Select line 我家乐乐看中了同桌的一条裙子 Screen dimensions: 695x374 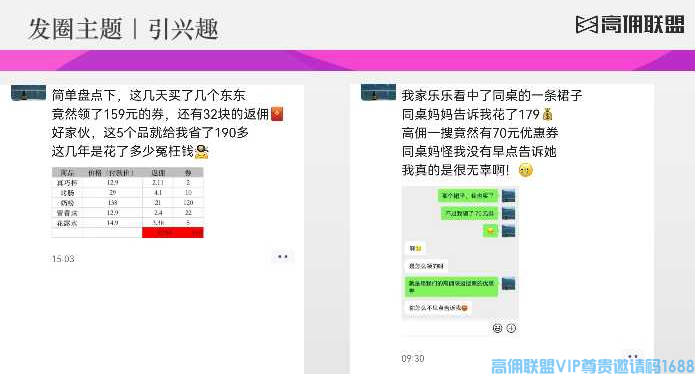[492, 95]
